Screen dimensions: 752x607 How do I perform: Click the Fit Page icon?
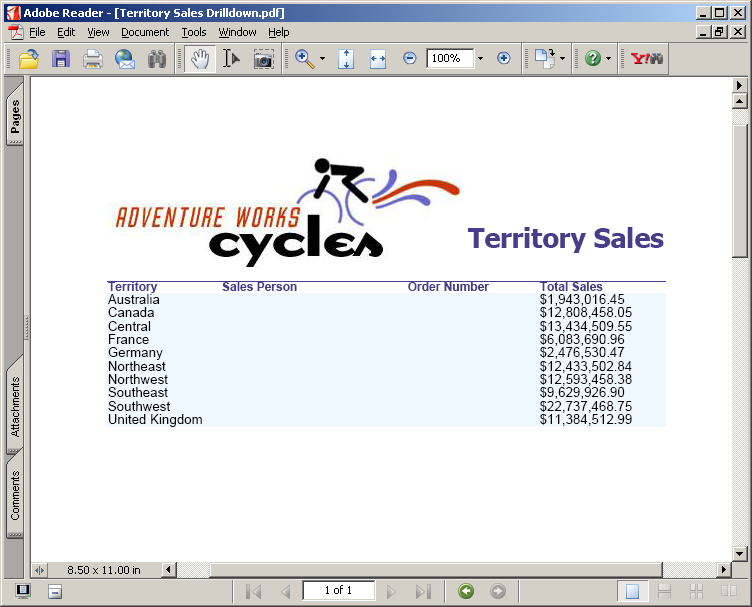tap(346, 59)
